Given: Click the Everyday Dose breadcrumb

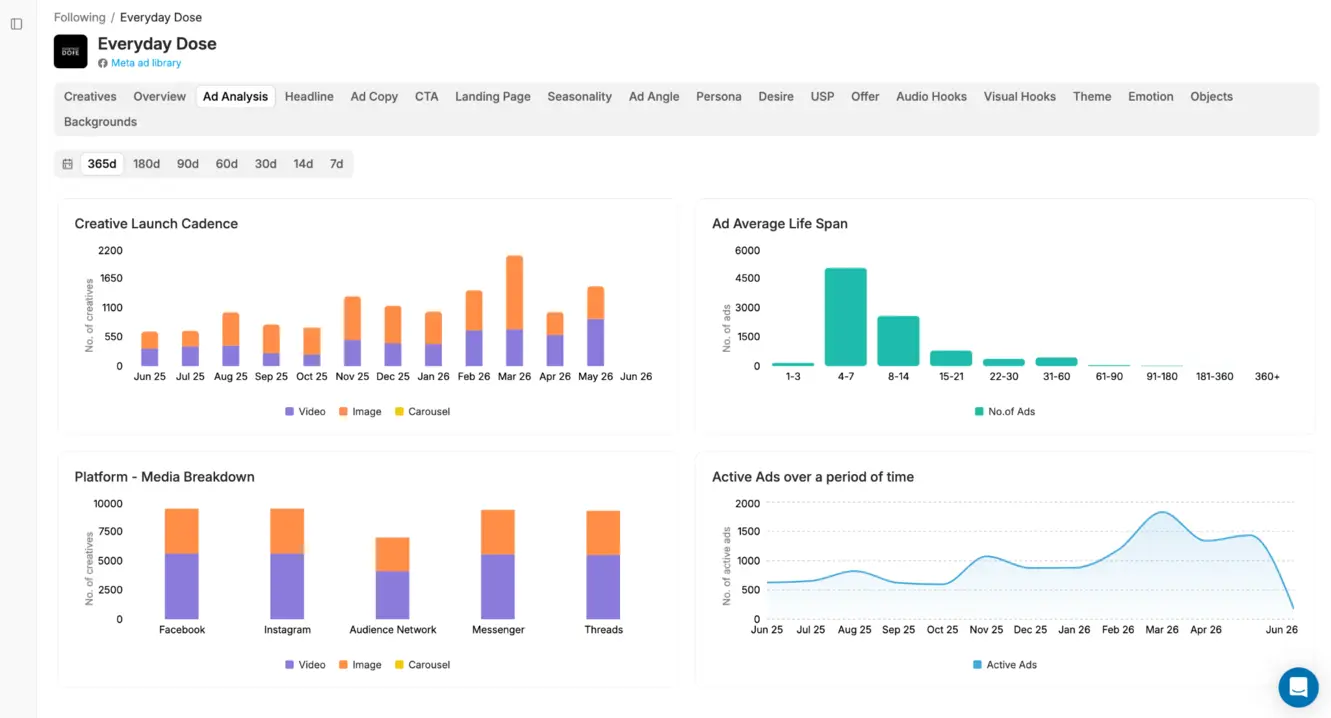Looking at the screenshot, I should (x=161, y=17).
